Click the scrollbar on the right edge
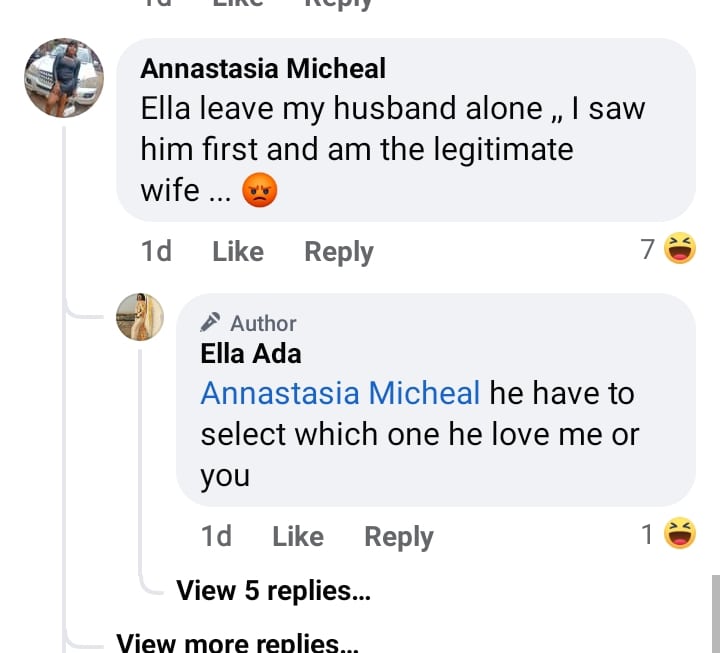This screenshot has width=720, height=653. coord(715,610)
